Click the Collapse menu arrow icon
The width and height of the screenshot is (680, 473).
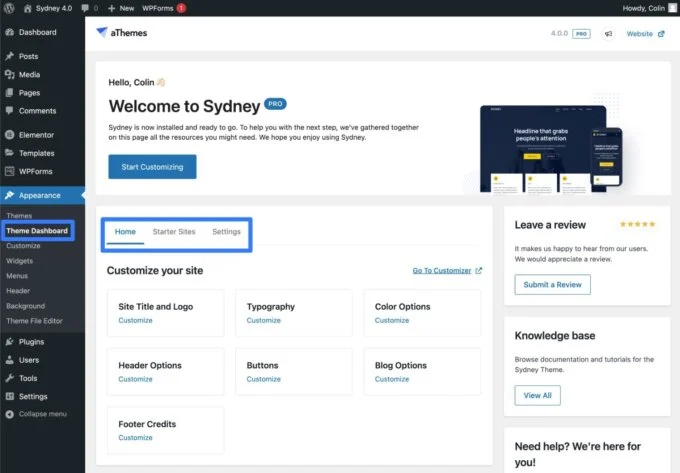click(10, 414)
